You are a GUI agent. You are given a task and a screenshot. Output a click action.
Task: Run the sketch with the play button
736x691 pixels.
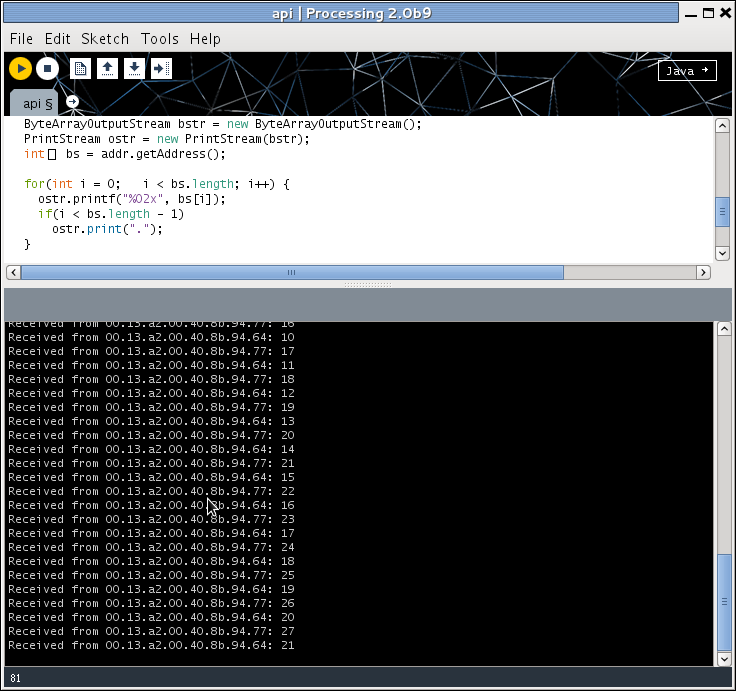pos(20,69)
